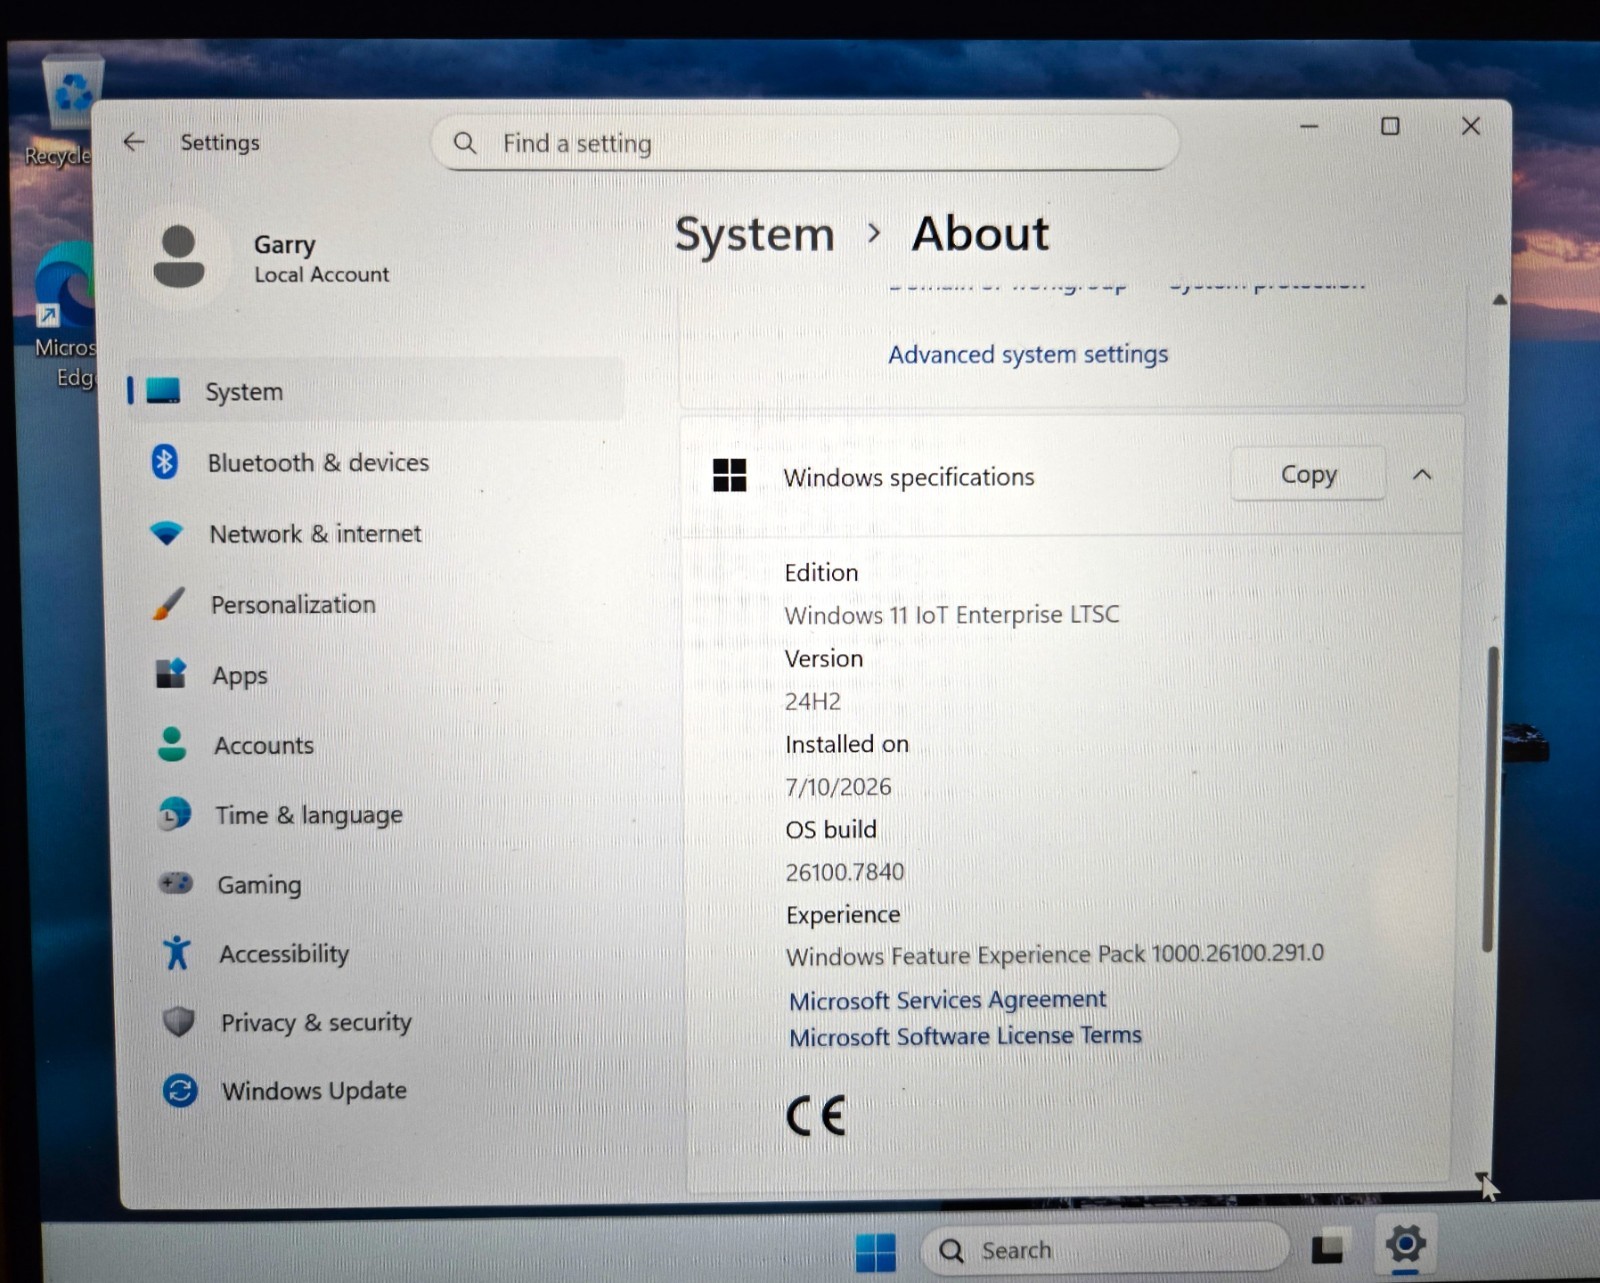Click the System monitor icon in sidebar
This screenshot has width=1600, height=1283.
(x=163, y=390)
